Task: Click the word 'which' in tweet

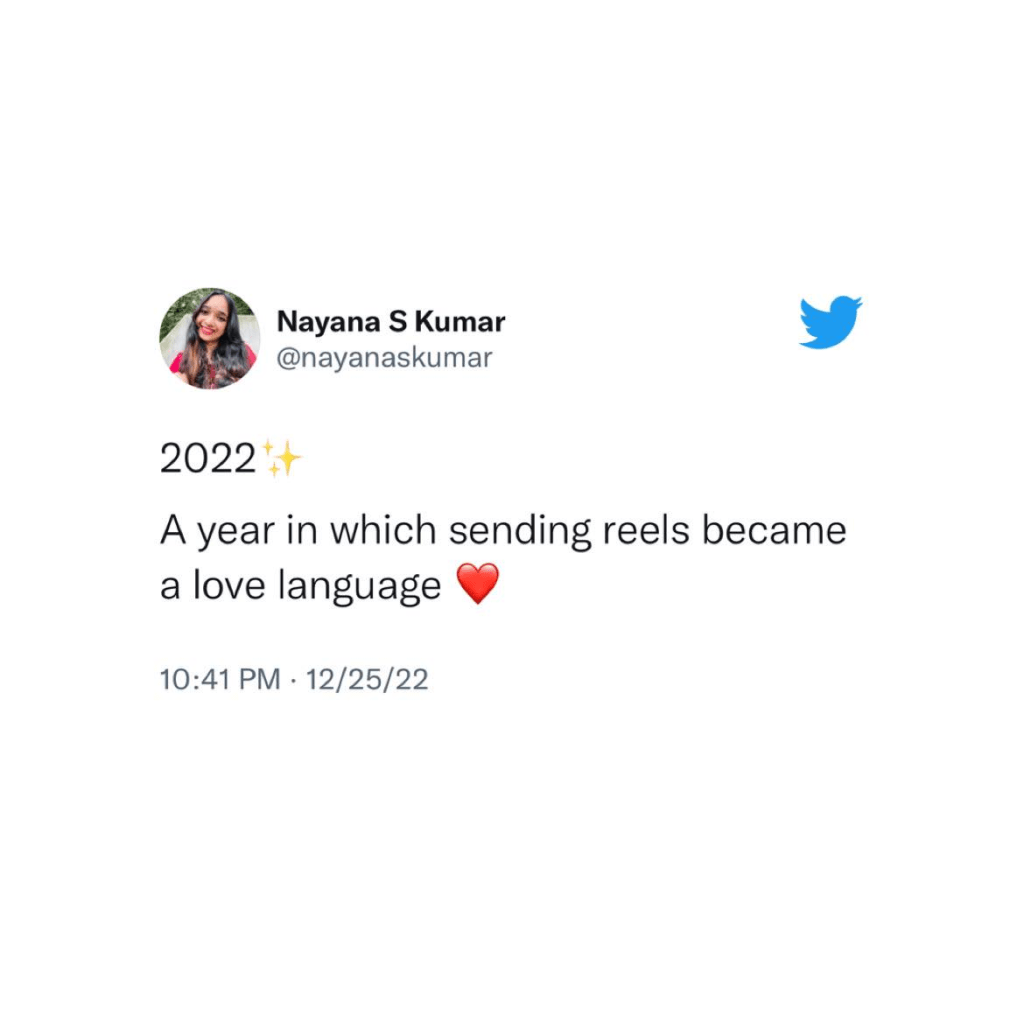Action: pyautogui.click(x=383, y=530)
